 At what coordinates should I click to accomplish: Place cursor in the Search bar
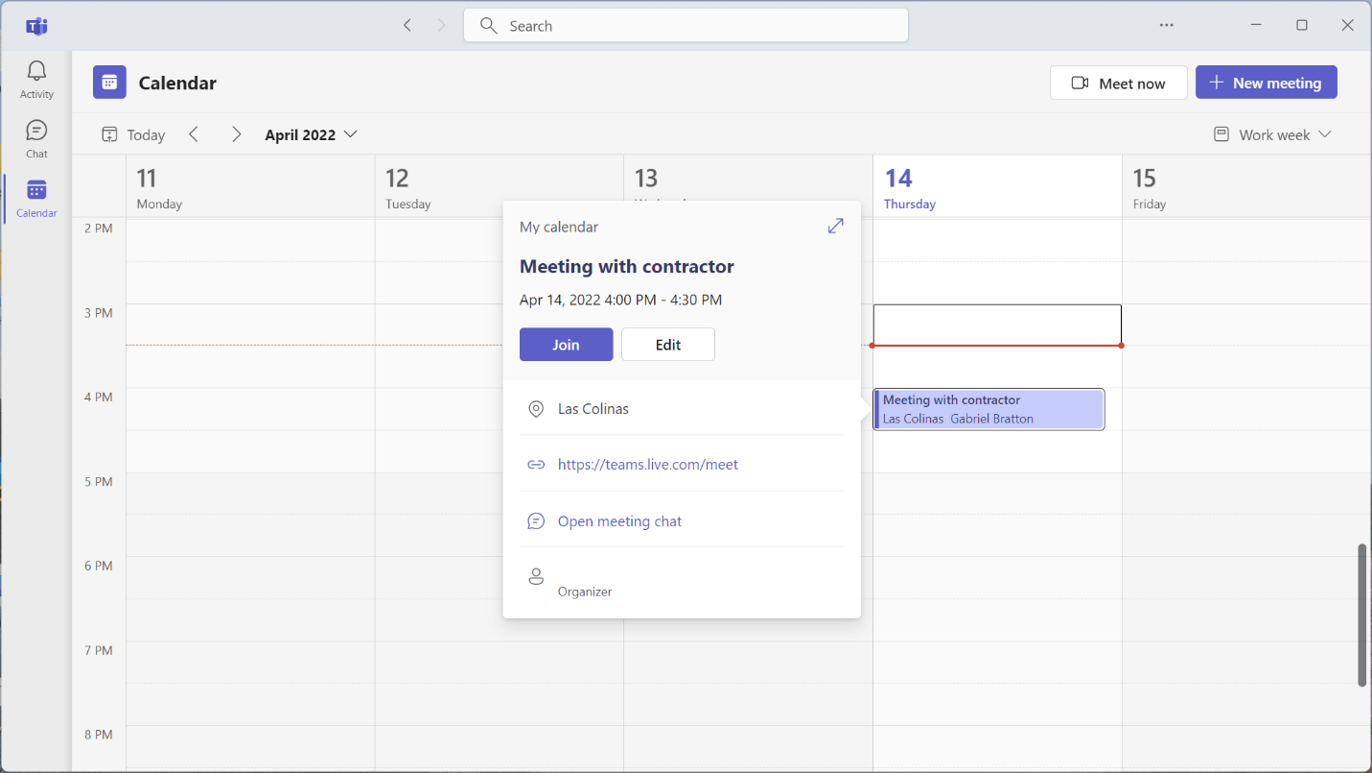(x=686, y=25)
